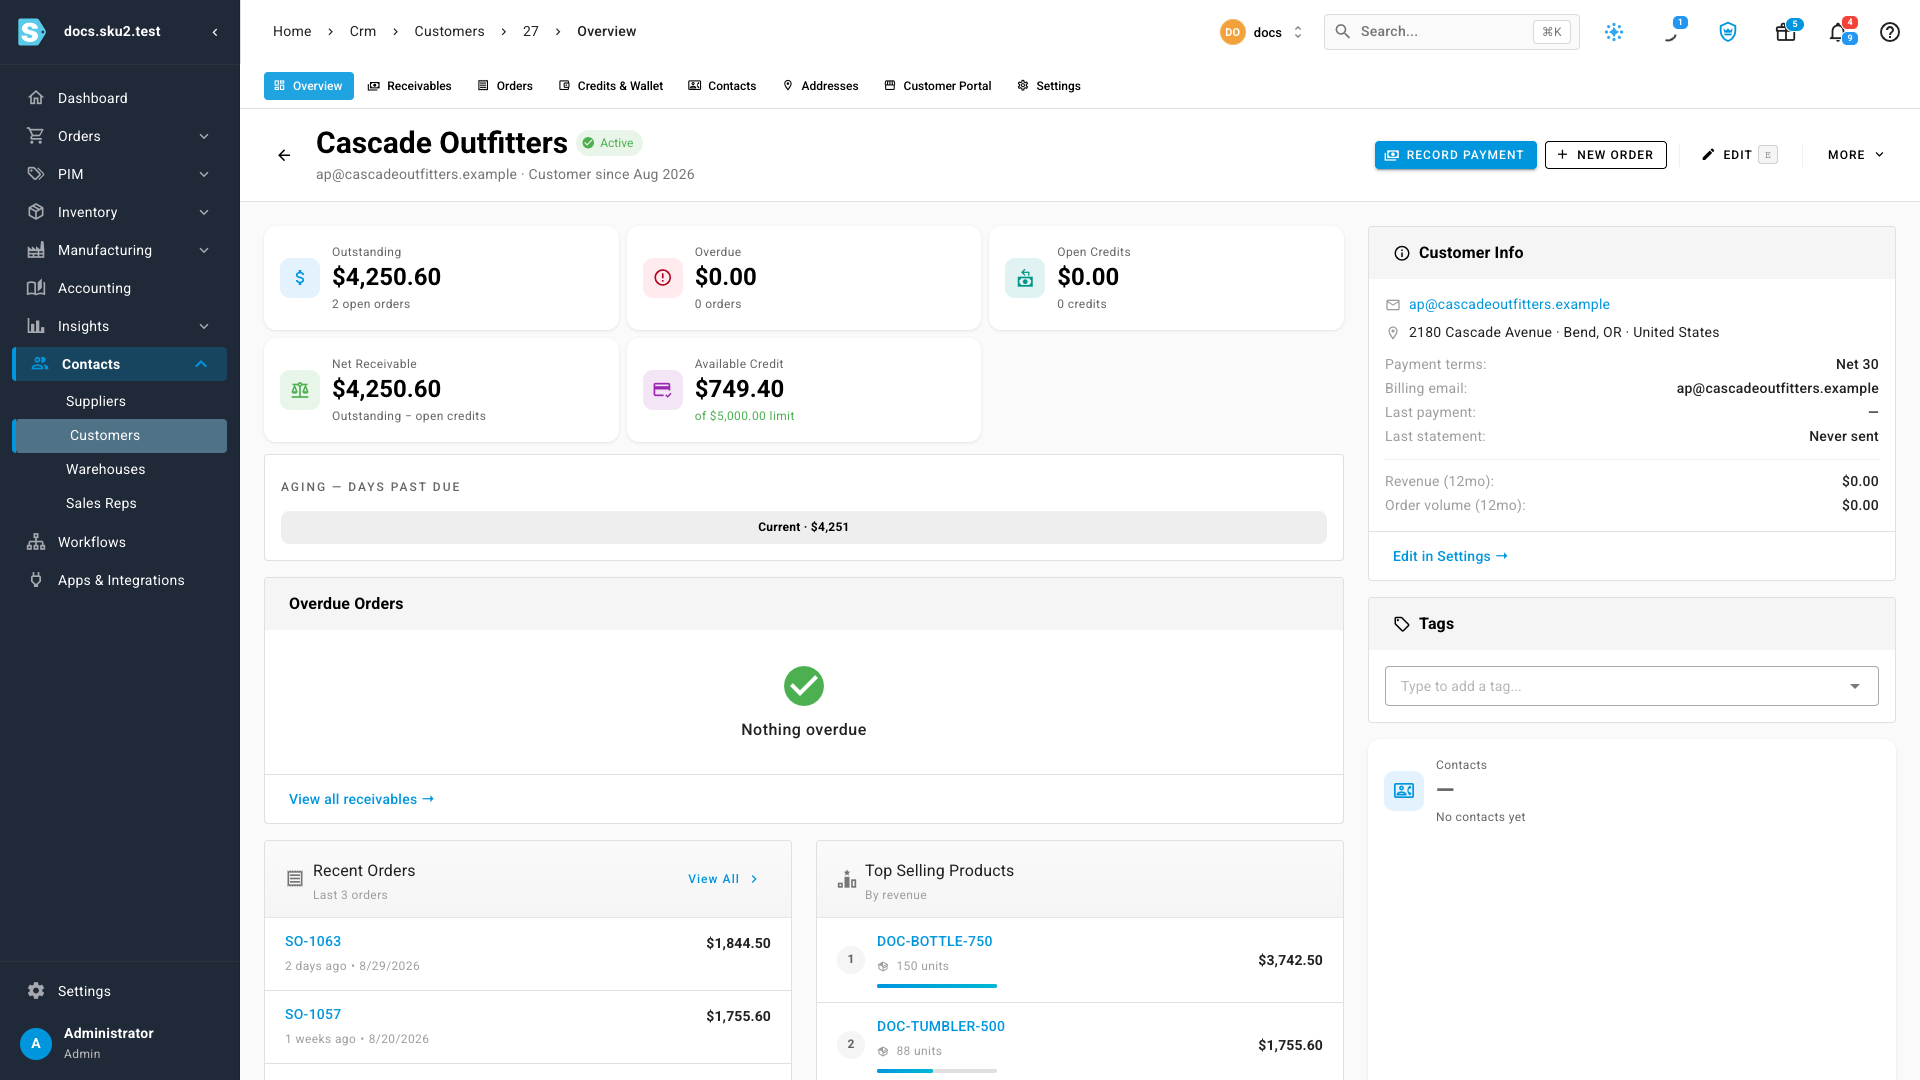Open sidebar Settings gear
Viewport: 1920px width, 1080px height.
pyautogui.click(x=36, y=991)
